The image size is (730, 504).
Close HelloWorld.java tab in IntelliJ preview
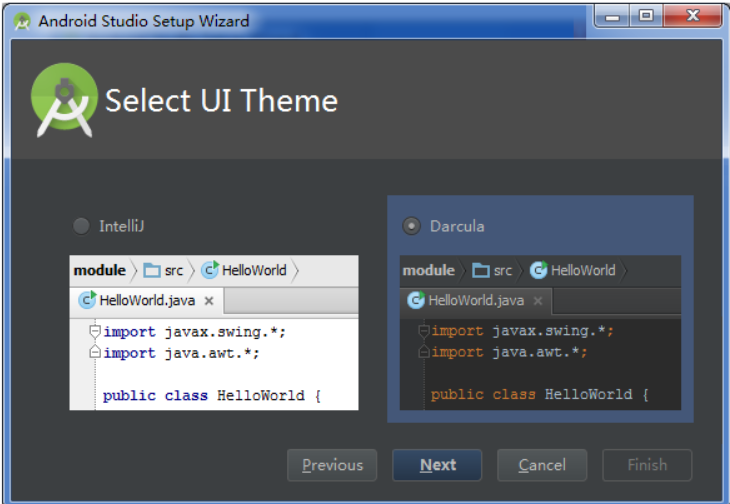pos(209,301)
